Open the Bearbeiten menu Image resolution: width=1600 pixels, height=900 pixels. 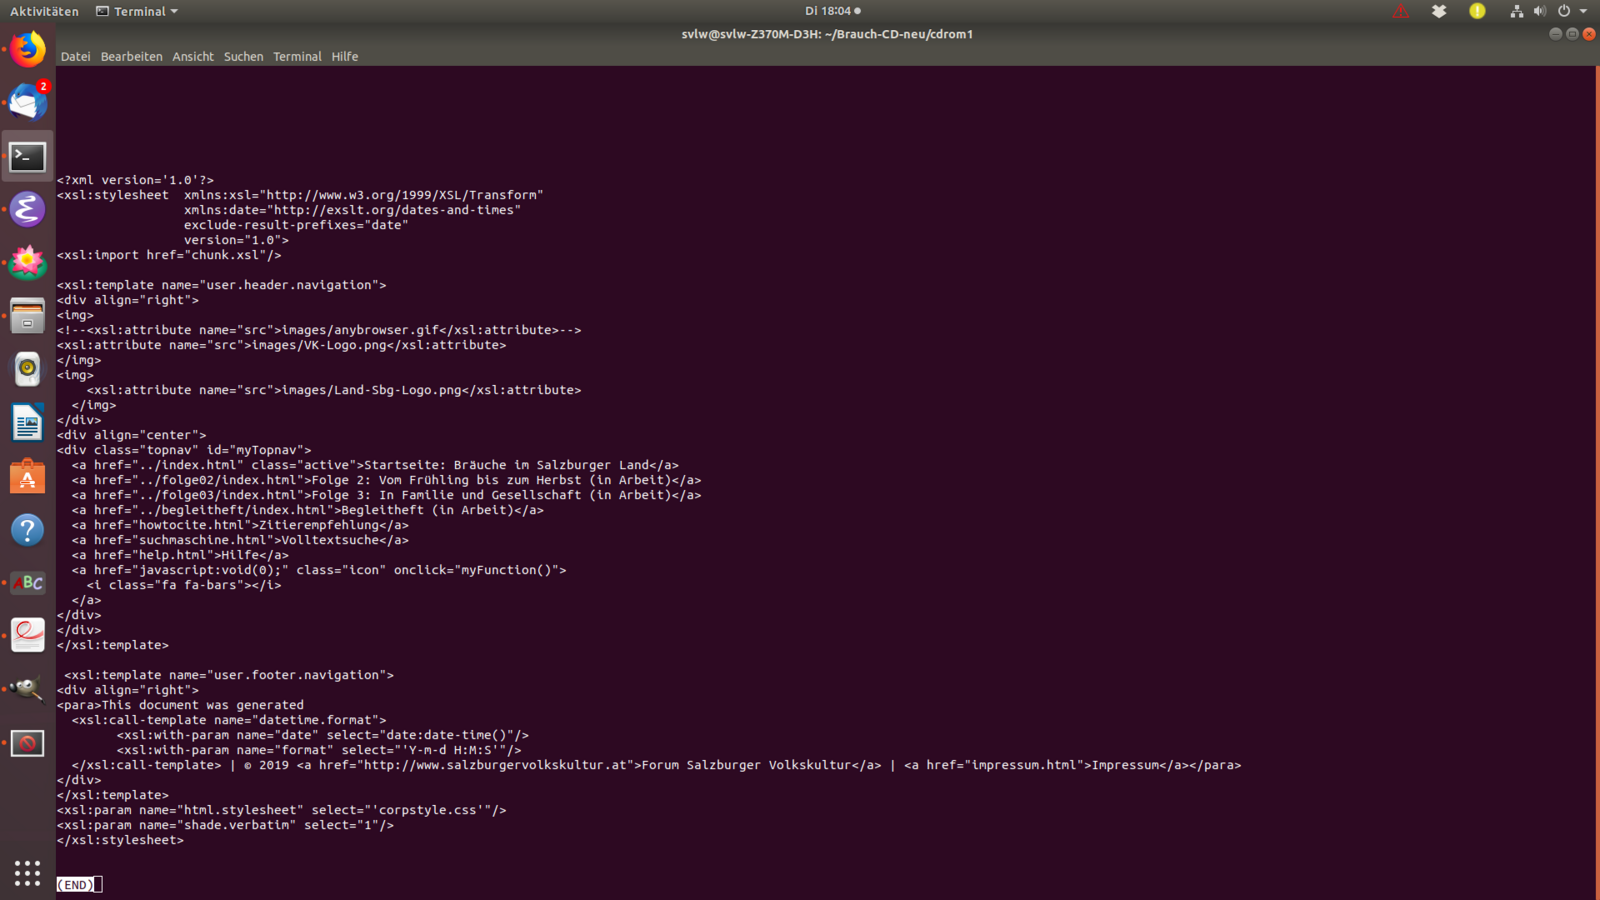tap(131, 57)
